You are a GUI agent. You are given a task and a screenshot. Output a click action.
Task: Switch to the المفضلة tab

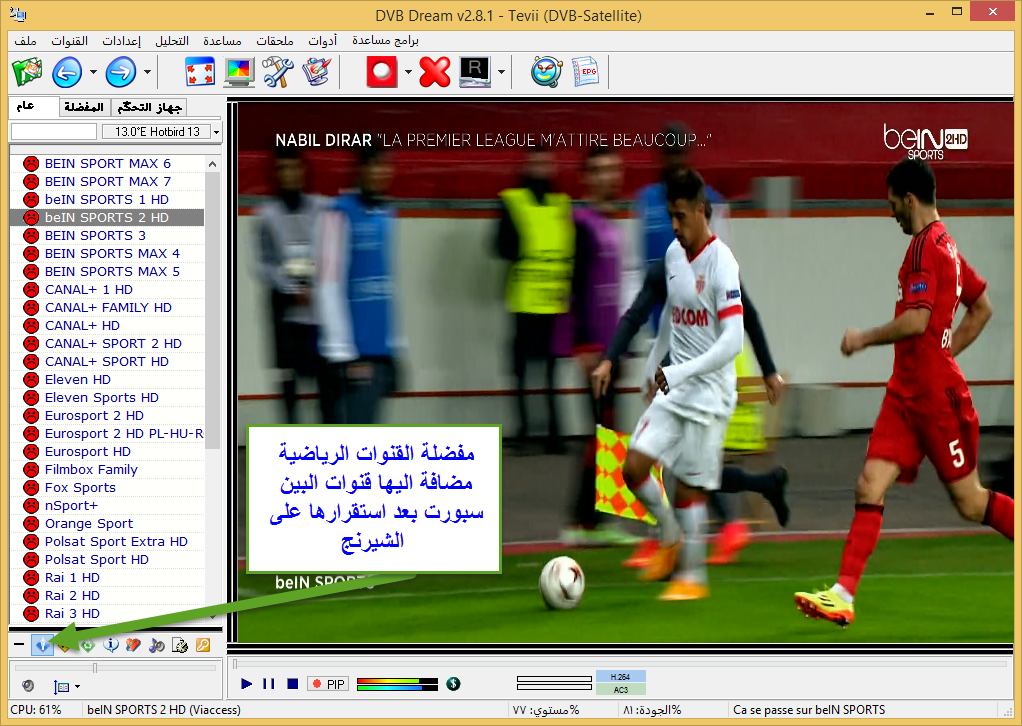pos(84,107)
